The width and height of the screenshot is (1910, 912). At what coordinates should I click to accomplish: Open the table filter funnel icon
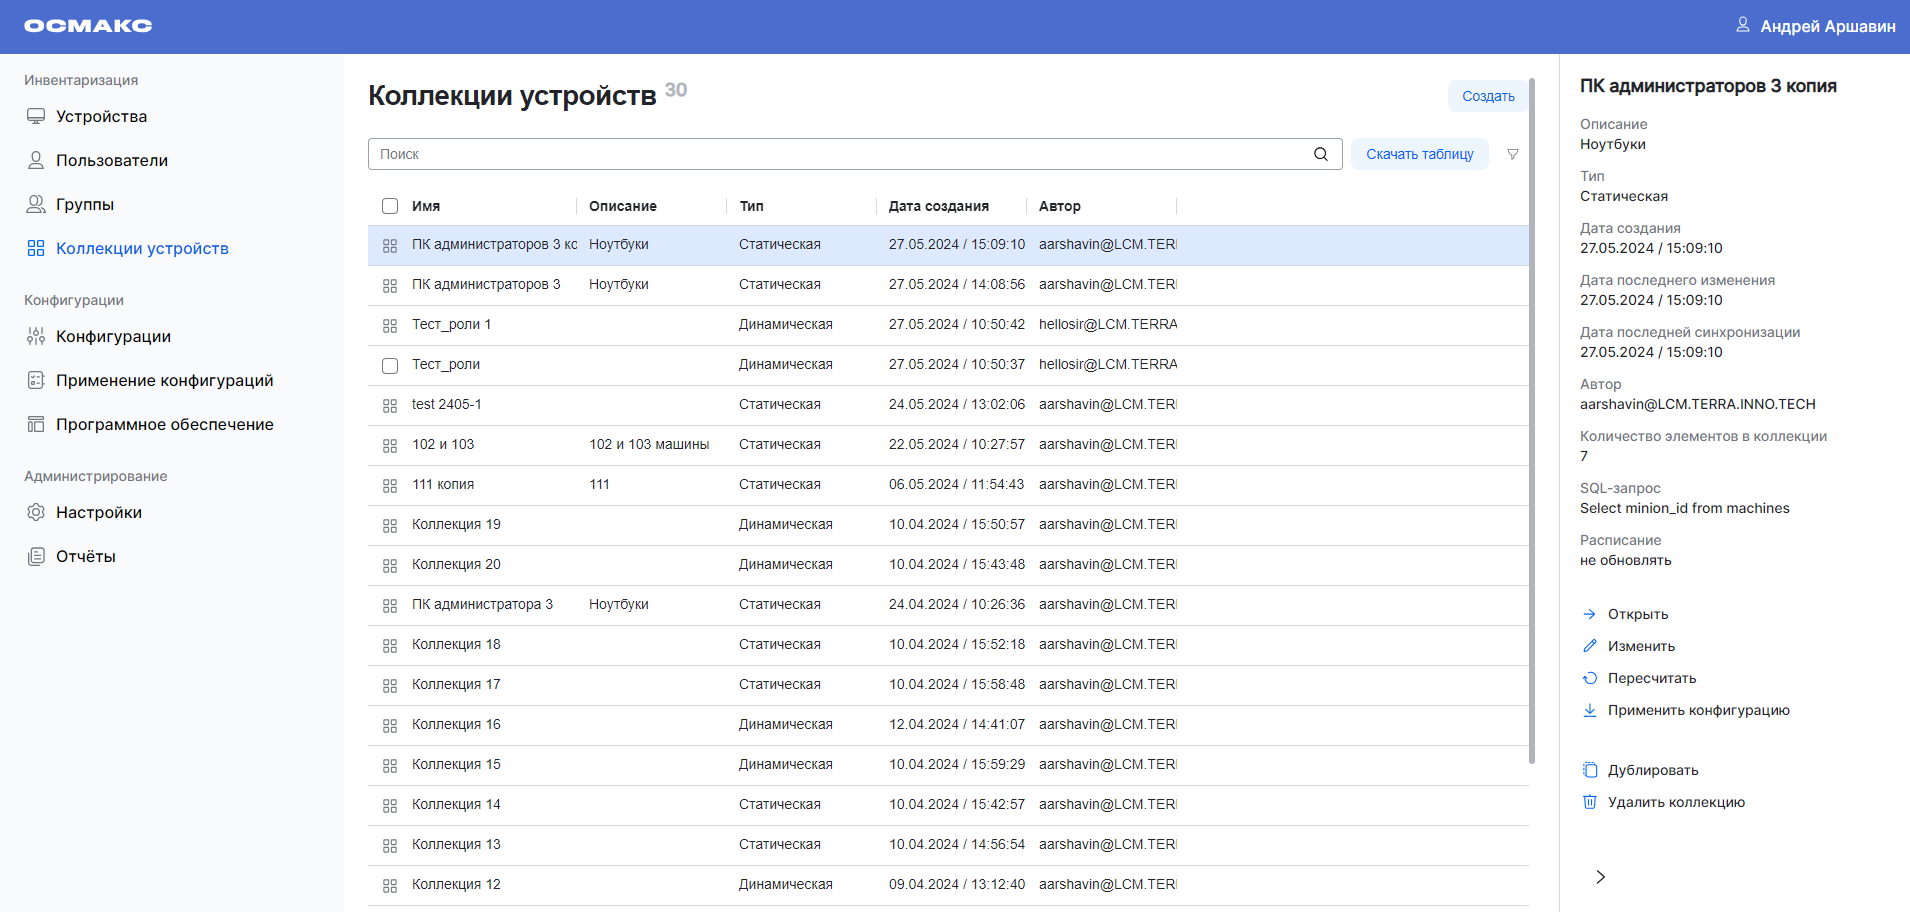point(1512,154)
